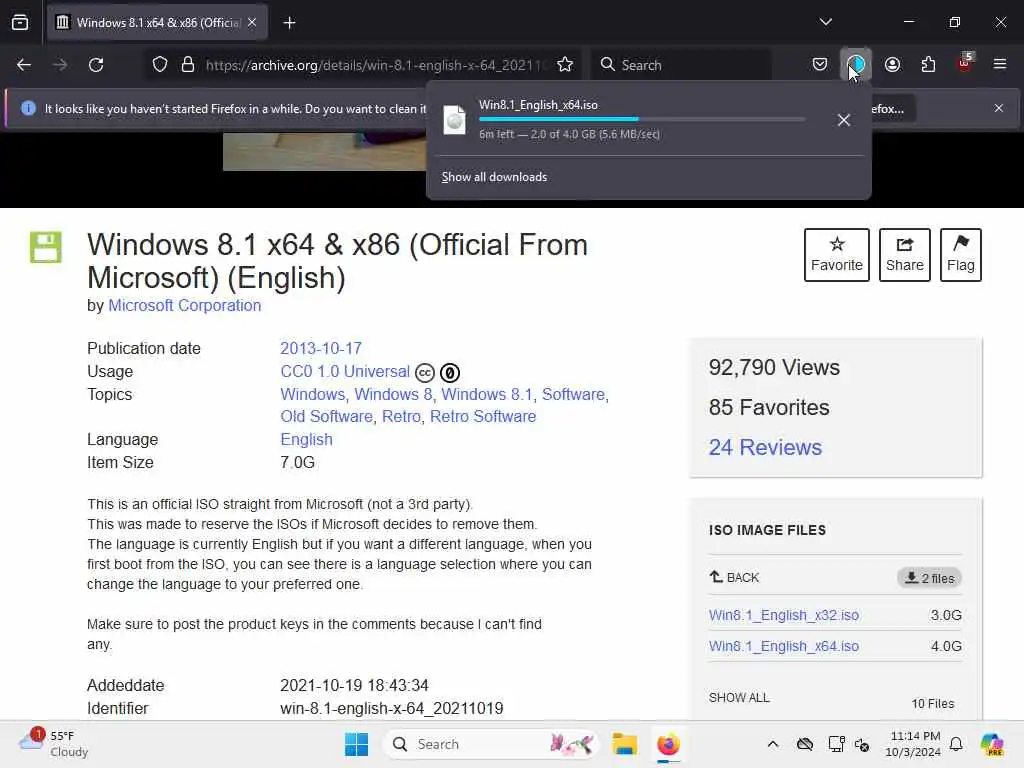Open the Extensions puzzle icon
This screenshot has height=768, width=1024.
tap(928, 65)
